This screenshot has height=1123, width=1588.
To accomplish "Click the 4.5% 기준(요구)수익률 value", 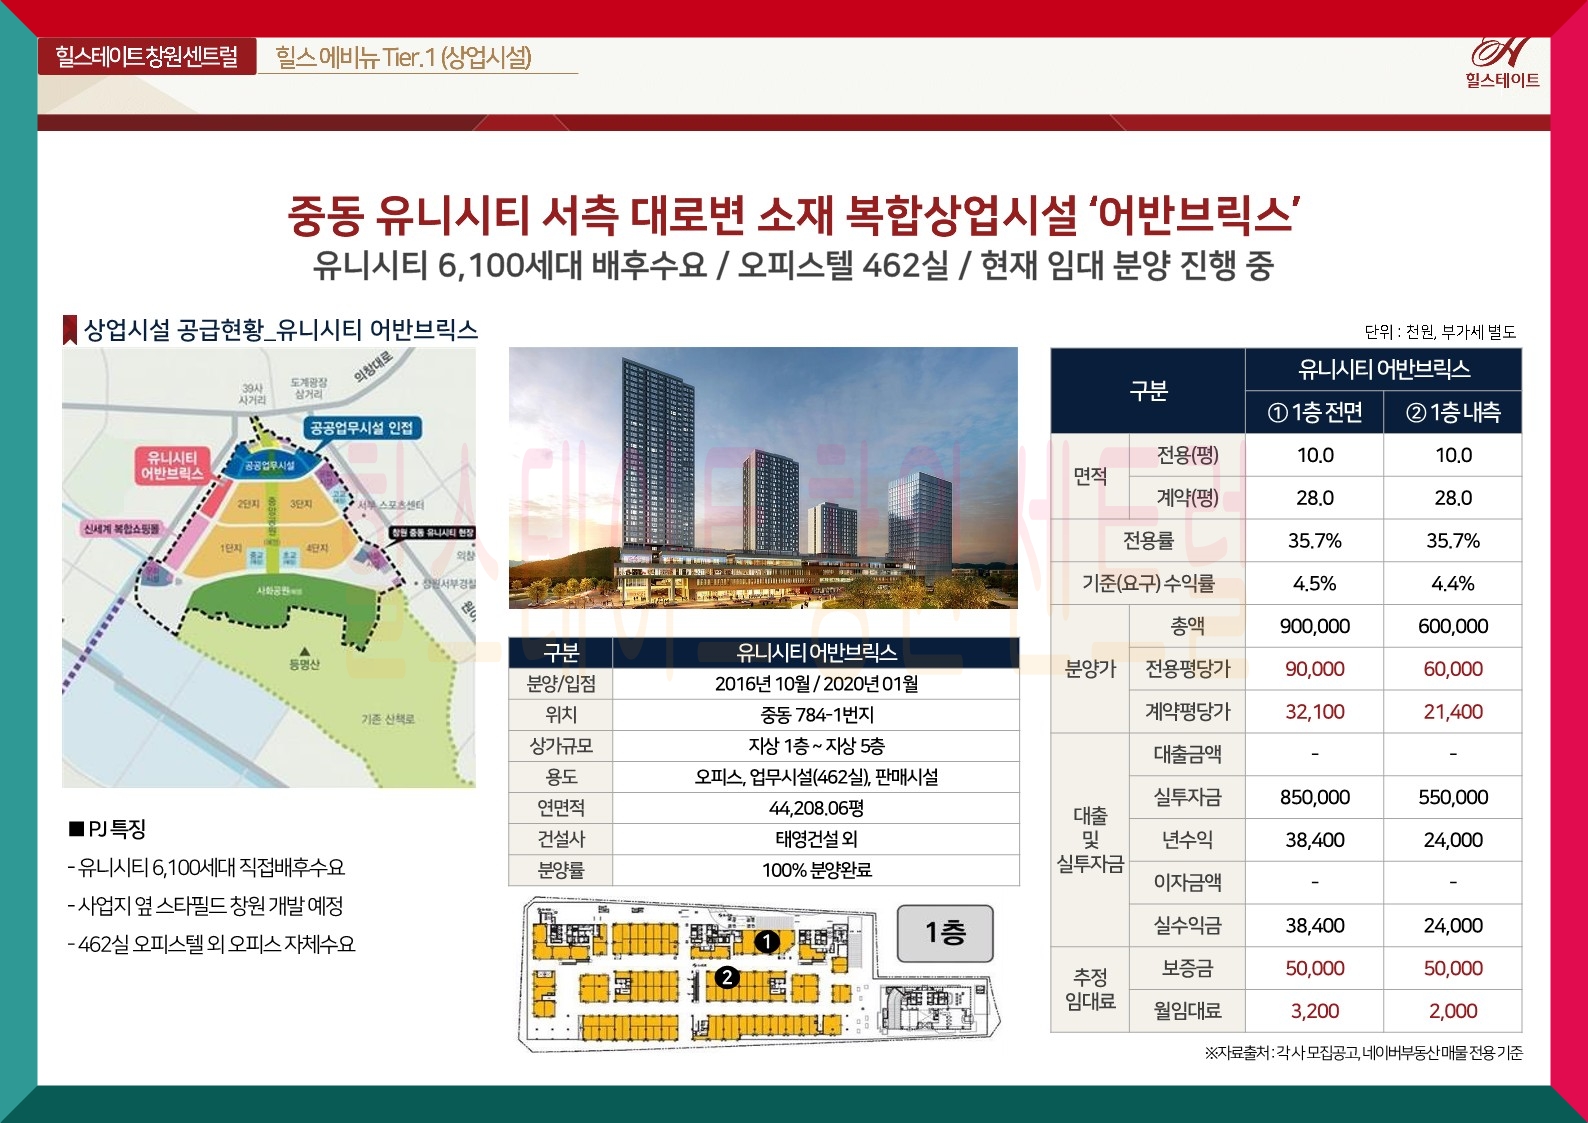I will point(1315,583).
